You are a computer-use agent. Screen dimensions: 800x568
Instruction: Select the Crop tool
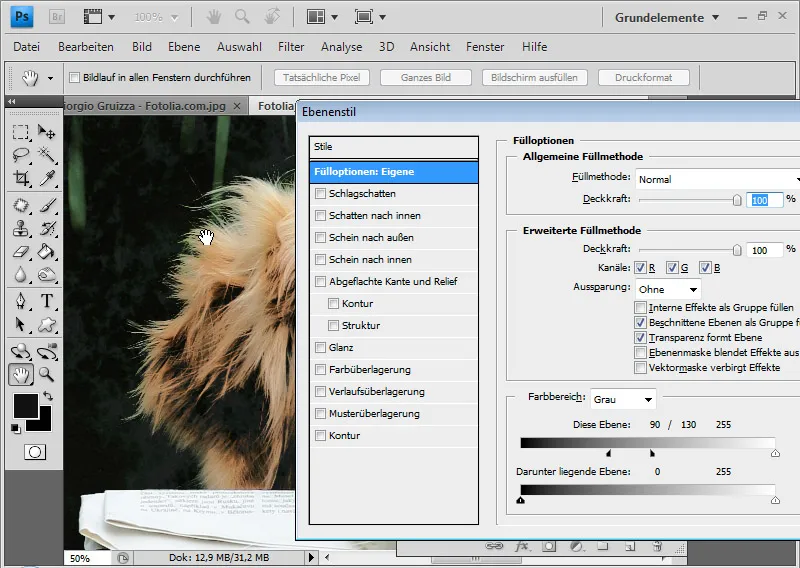point(20,178)
